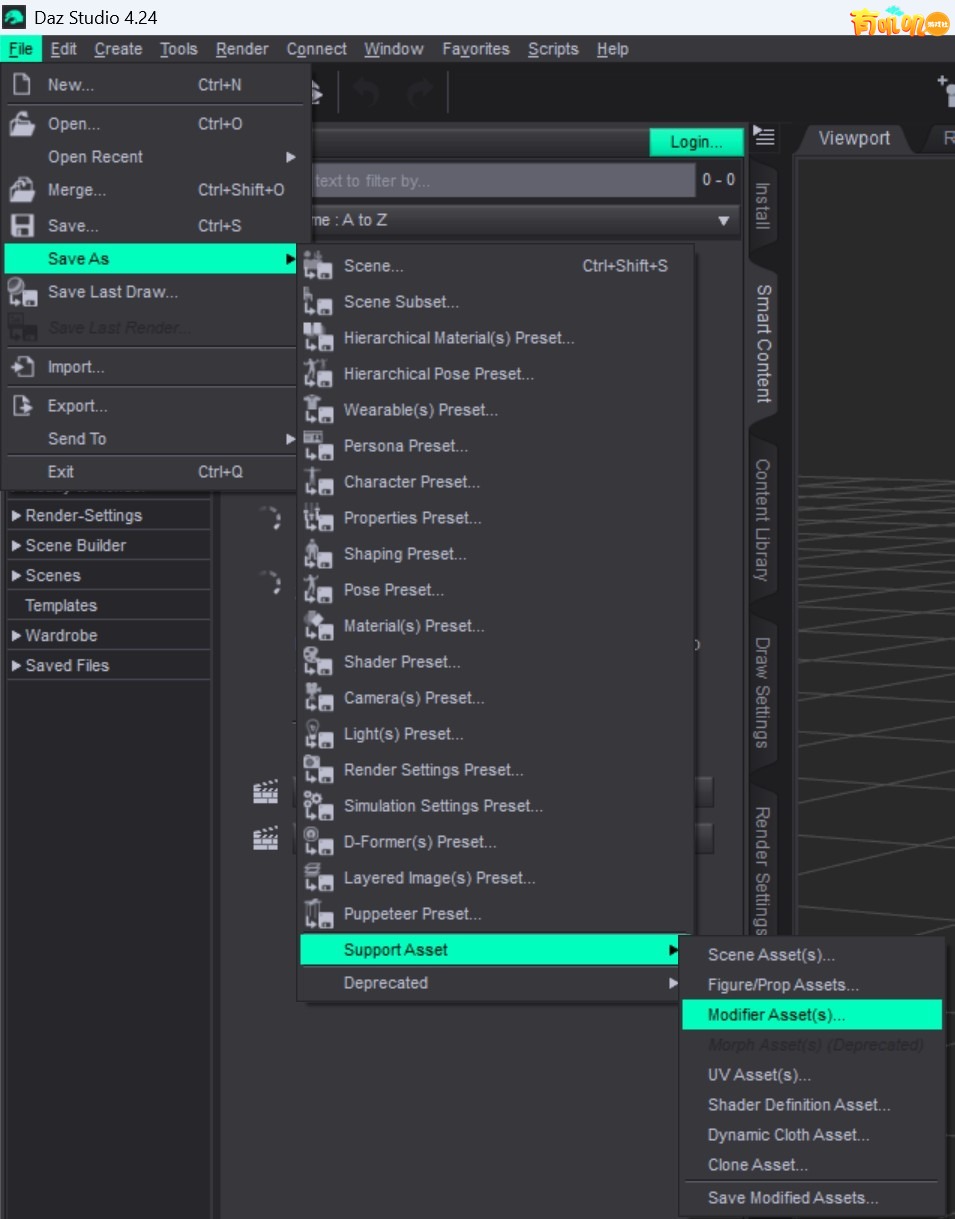Click the Import icon
The height and width of the screenshot is (1219, 955).
[21, 367]
